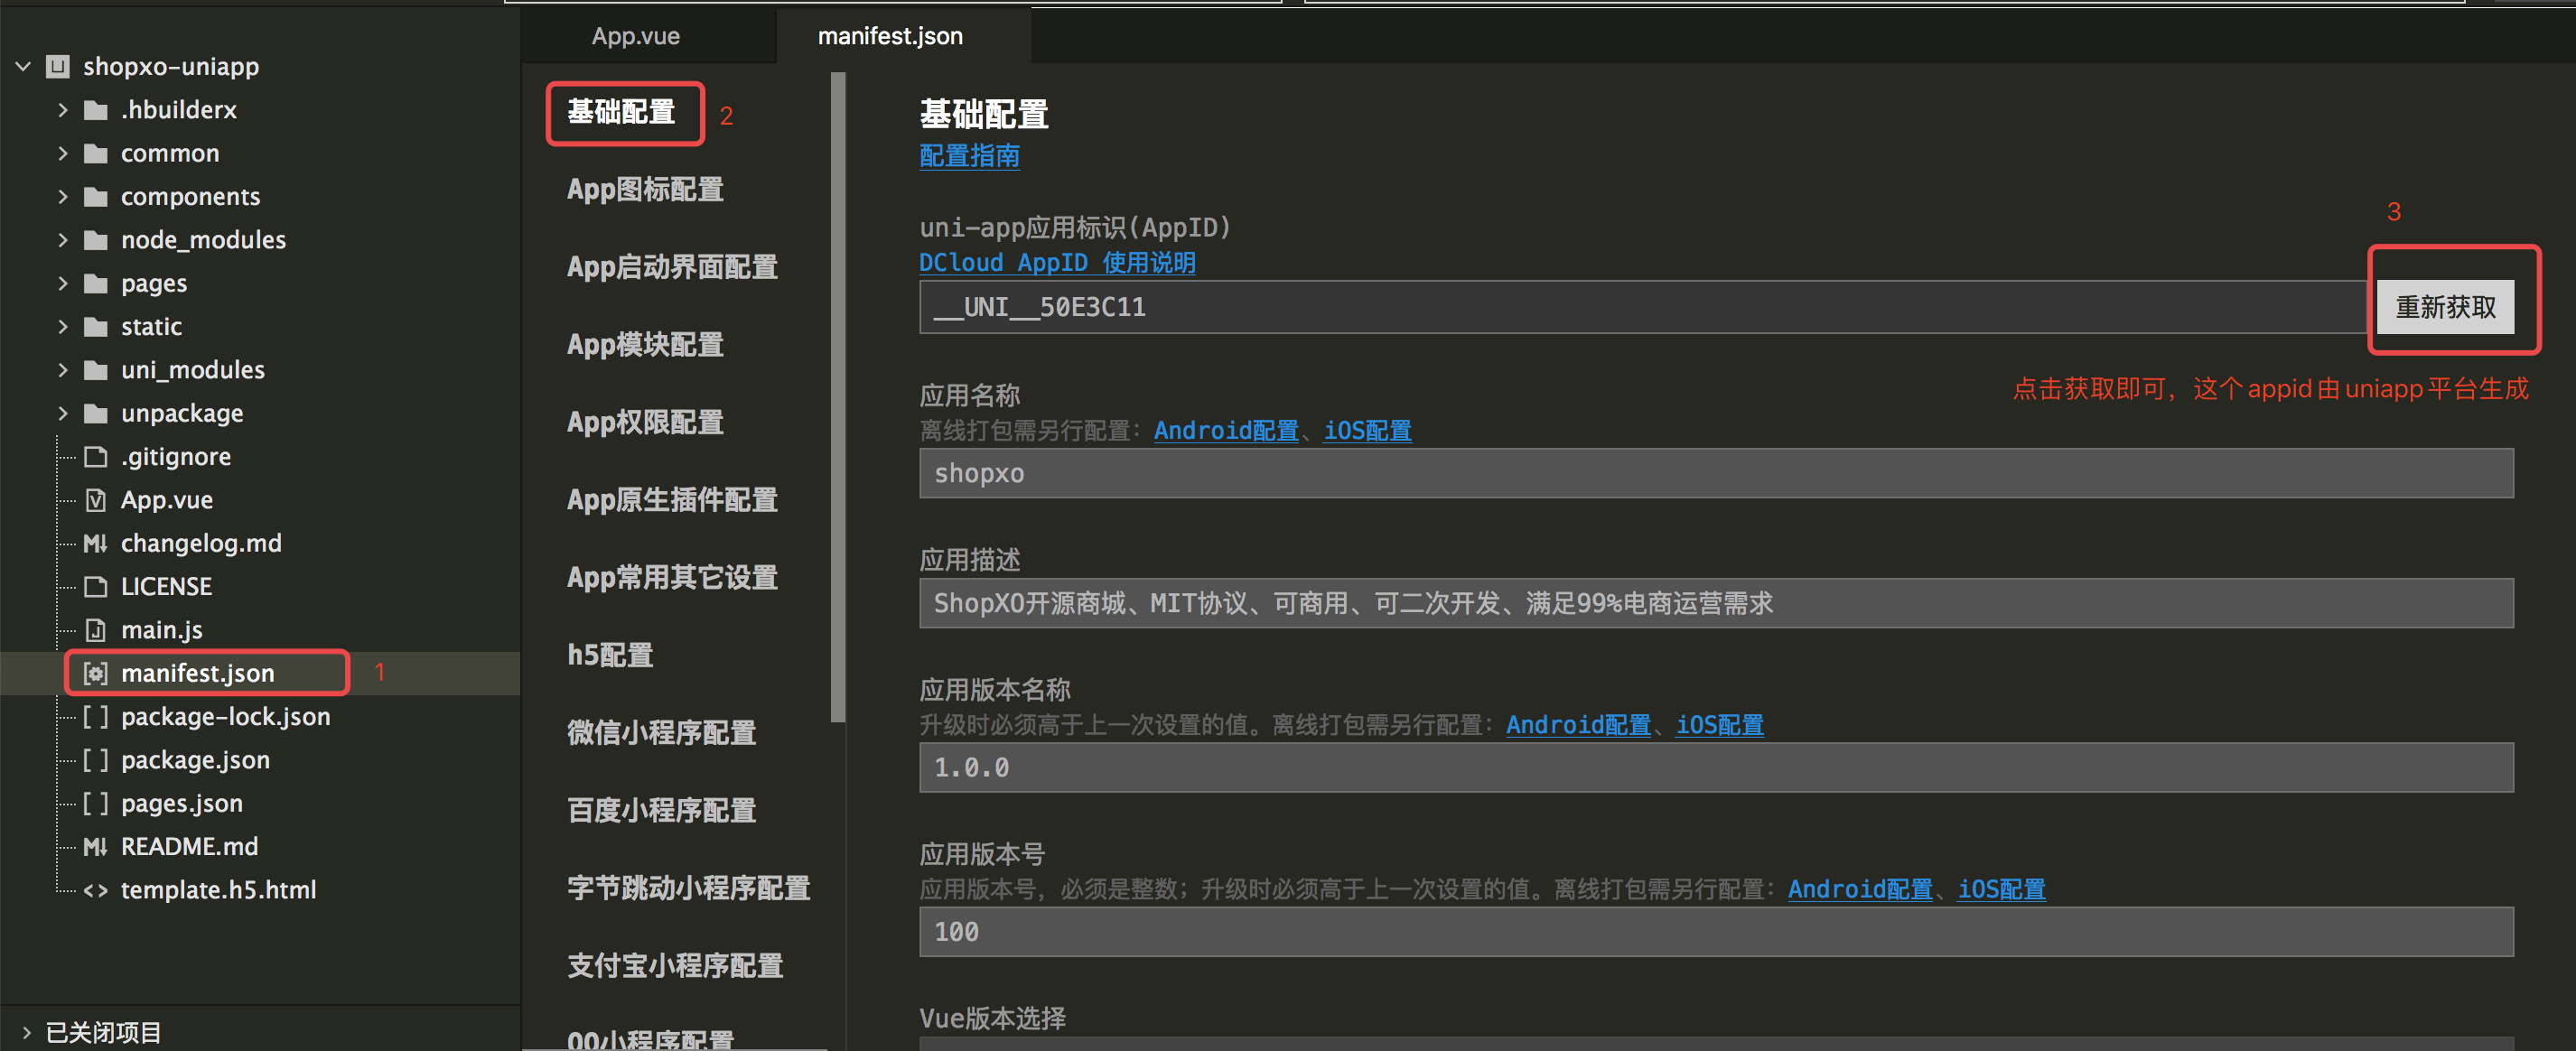Click the main.js file icon
2576x1051 pixels.
click(95, 630)
